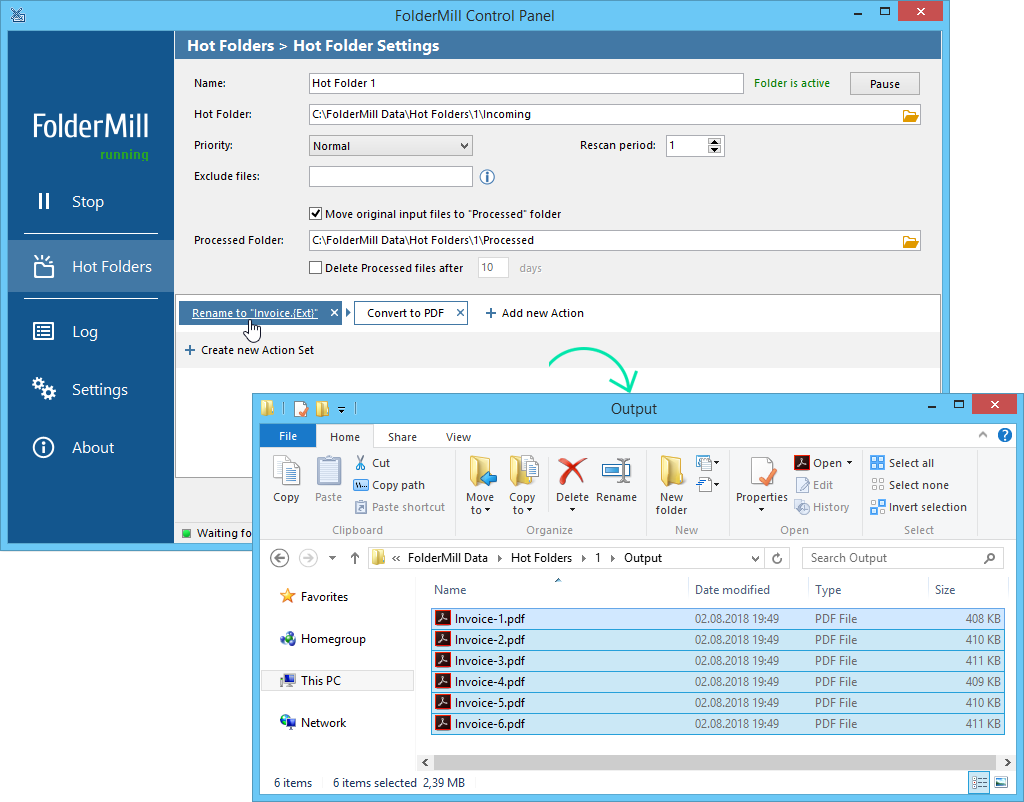Screen dimensions: 1024x802
Task: Select the Invoice-3.pdf file
Action: [489, 661]
